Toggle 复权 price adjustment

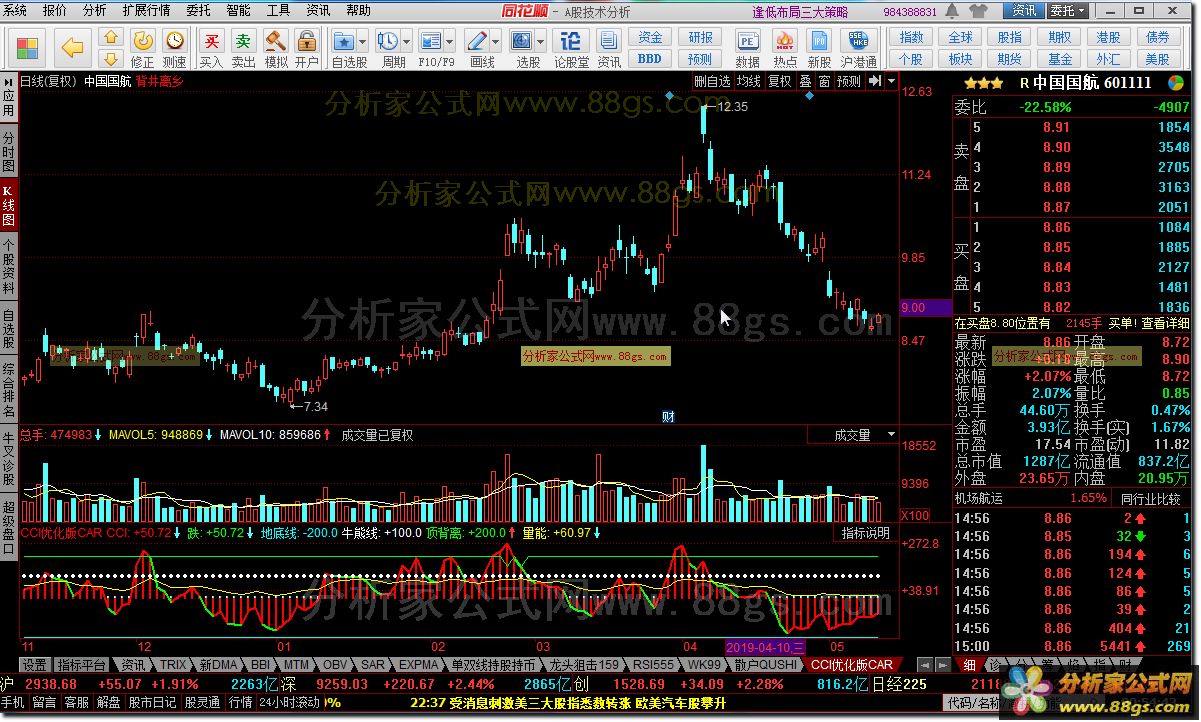(779, 82)
